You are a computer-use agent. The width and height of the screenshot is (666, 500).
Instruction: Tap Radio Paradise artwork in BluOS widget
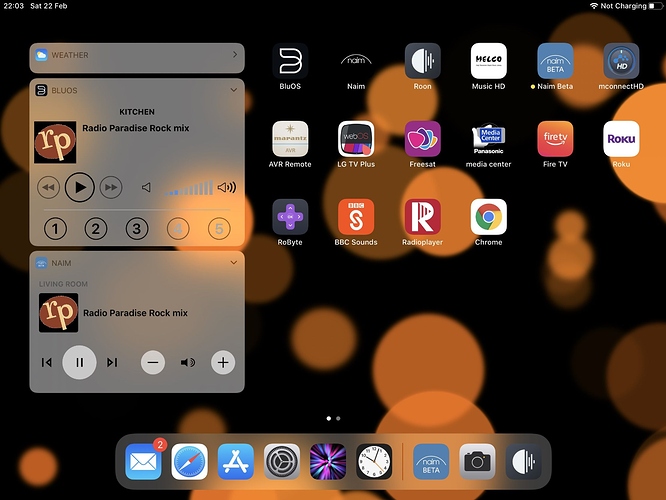tap(55, 142)
